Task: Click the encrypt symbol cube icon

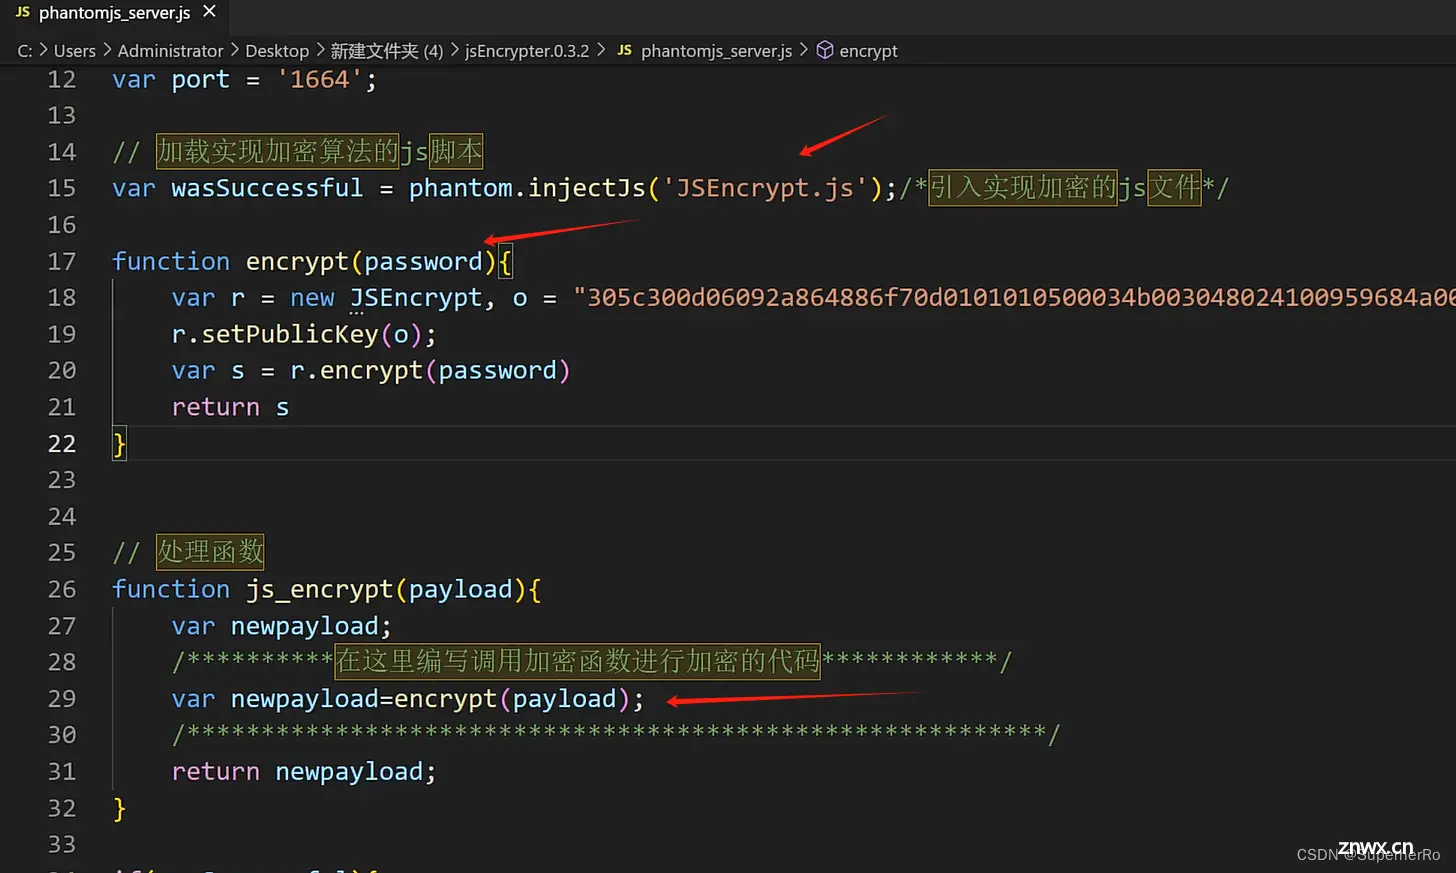Action: point(825,50)
